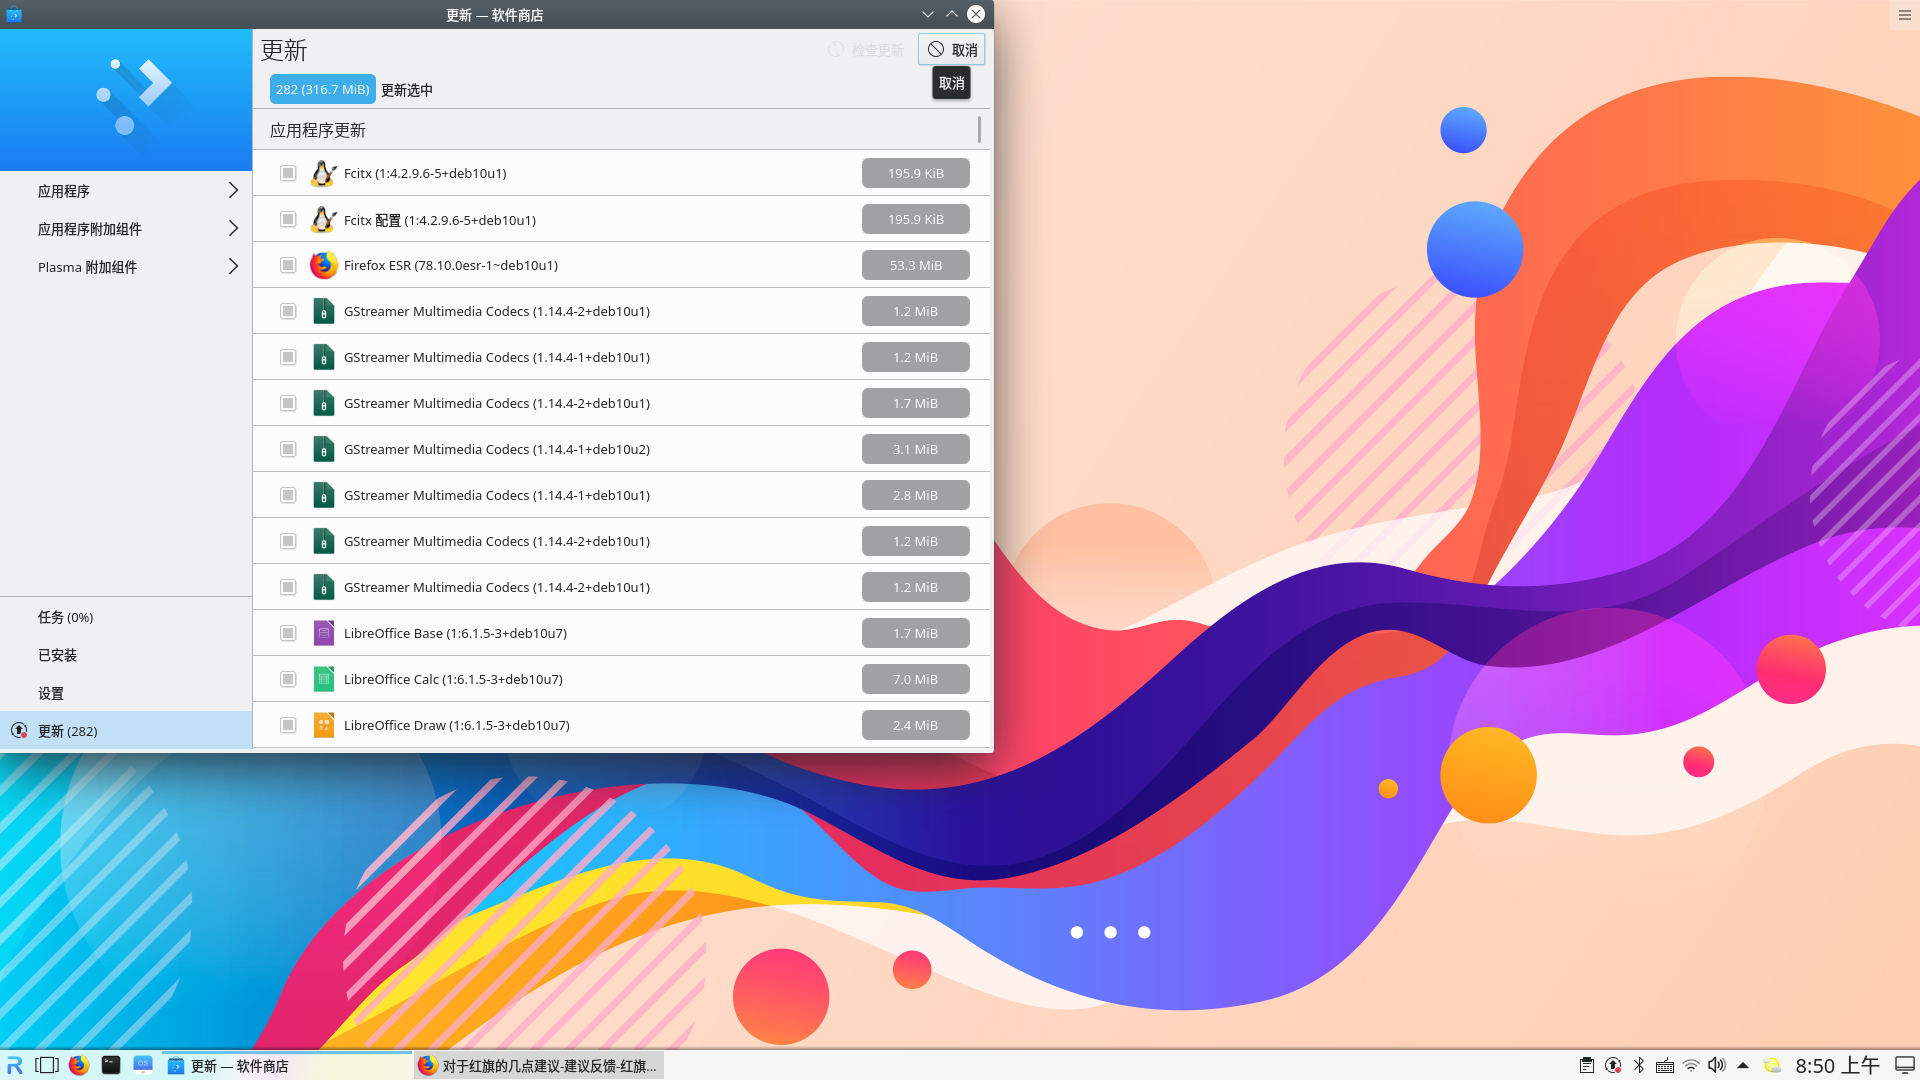Click the 53.3 MiB size button for Firefox
Screen dimensions: 1920x1080
pos(915,265)
